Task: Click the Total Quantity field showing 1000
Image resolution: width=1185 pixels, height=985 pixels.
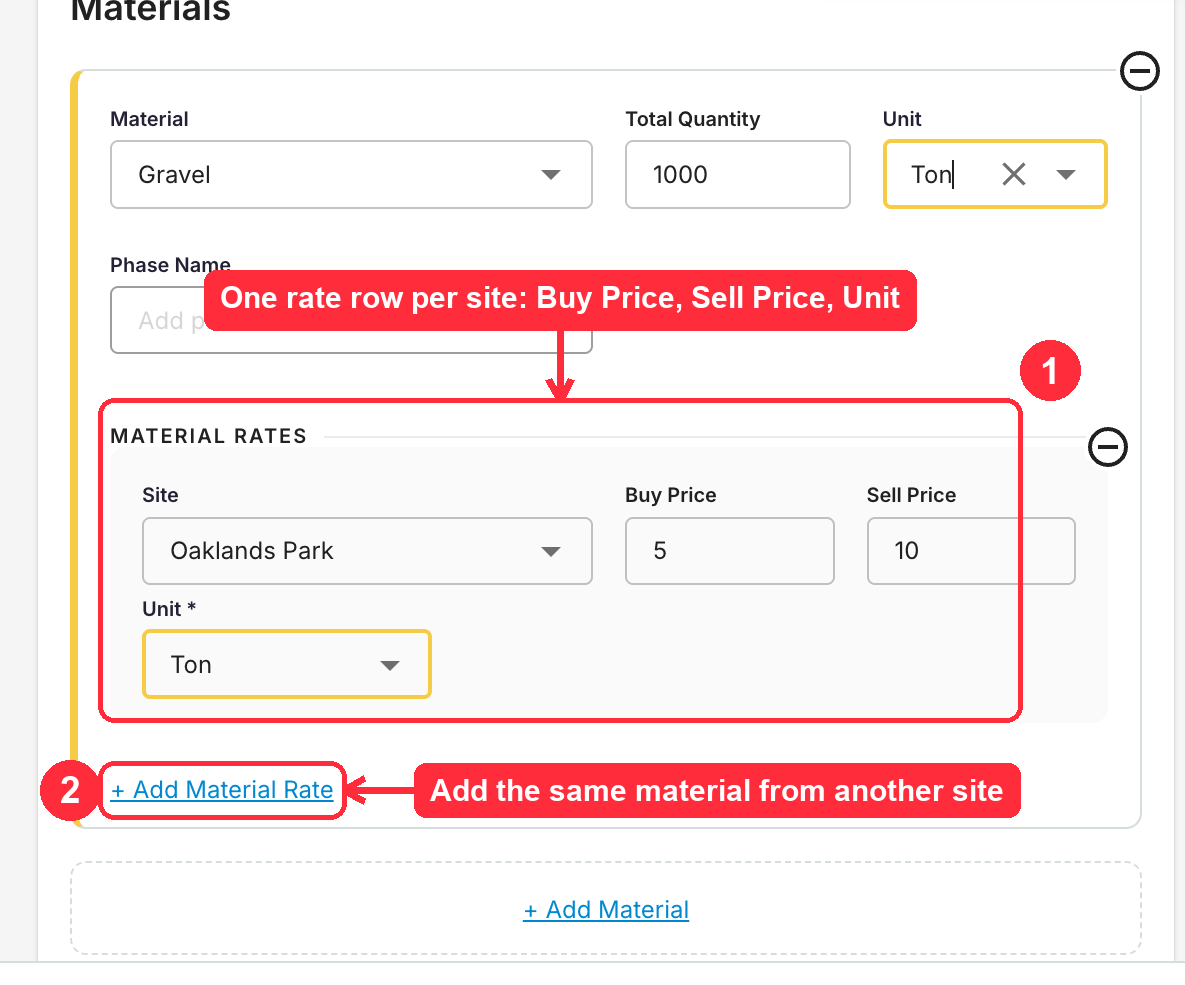Action: coord(738,175)
